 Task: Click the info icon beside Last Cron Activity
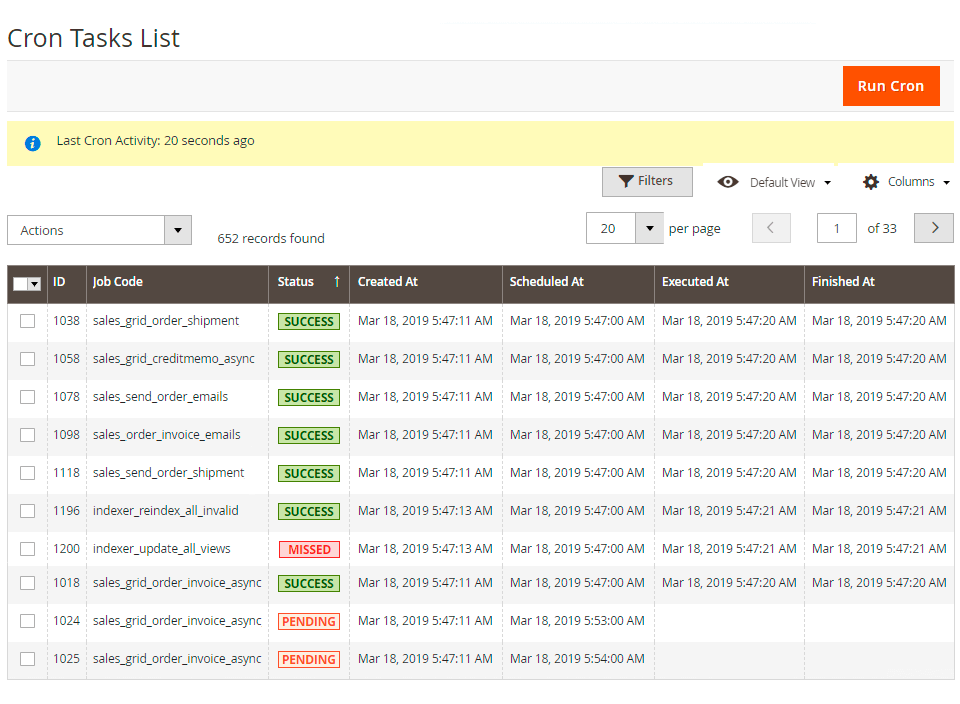coord(33,143)
